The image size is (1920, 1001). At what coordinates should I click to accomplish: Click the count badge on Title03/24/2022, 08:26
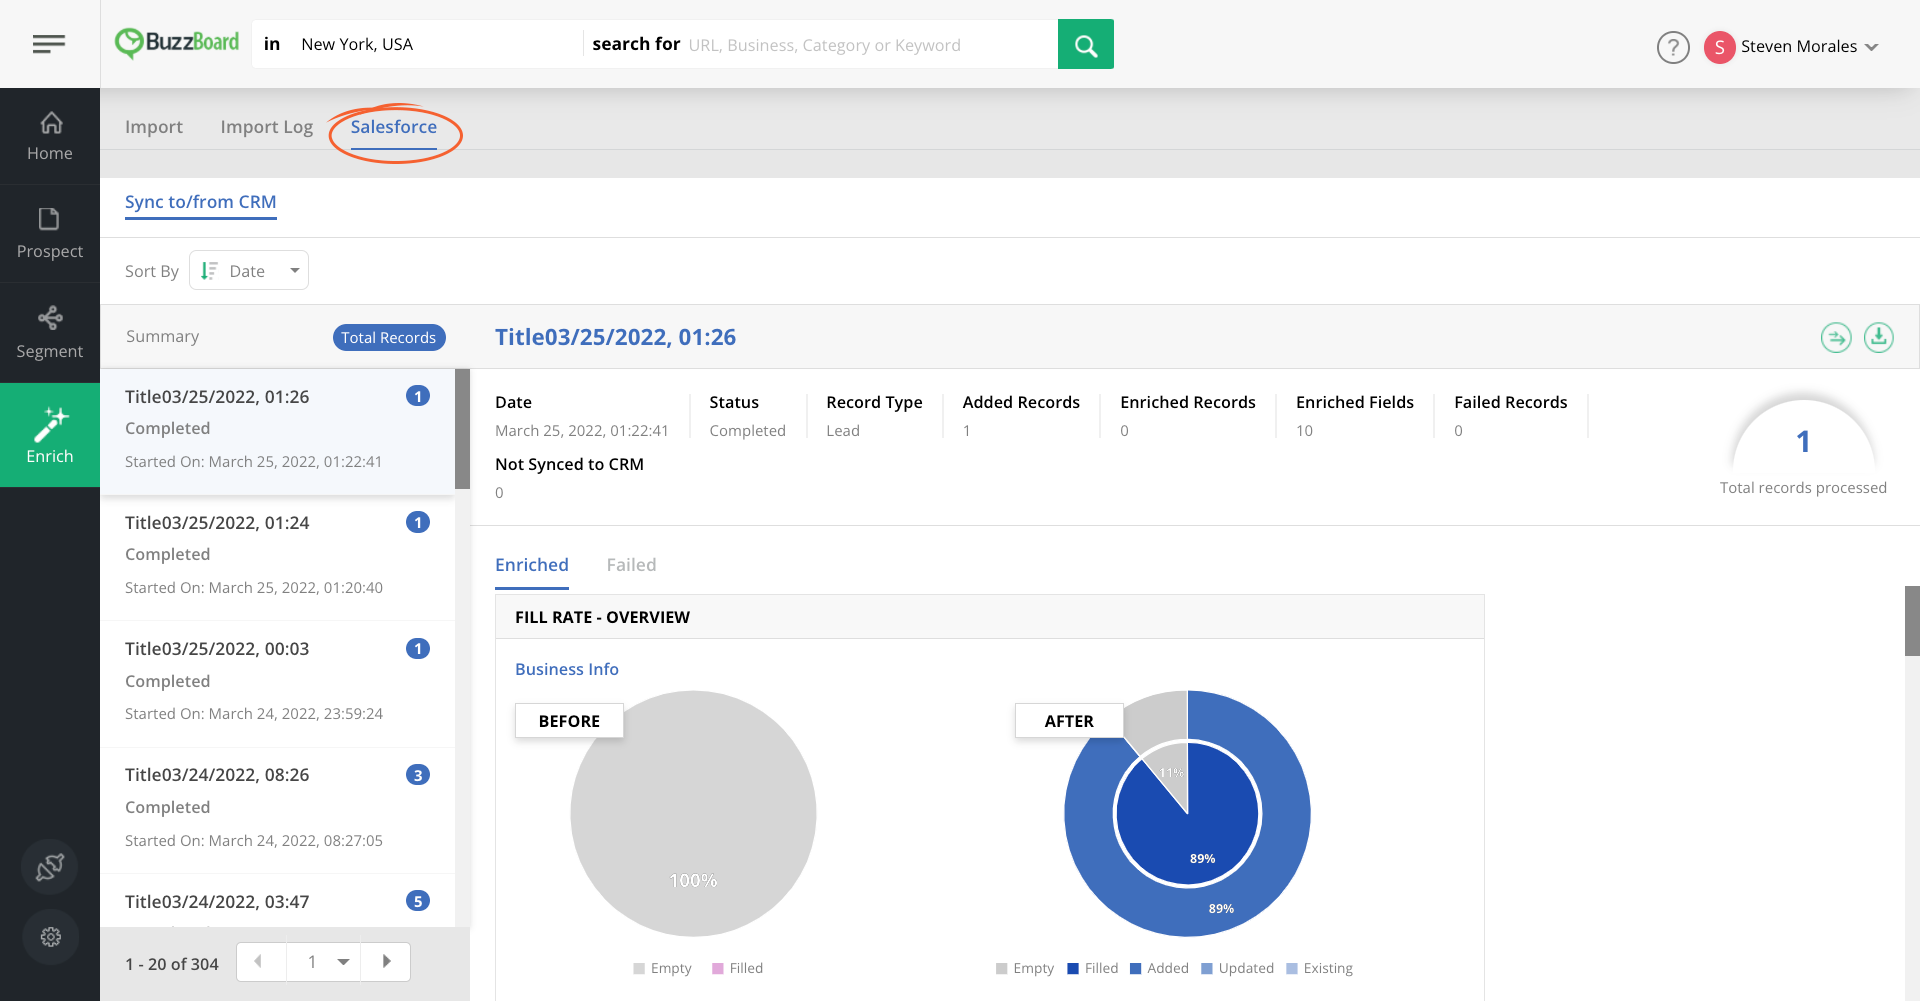[418, 775]
